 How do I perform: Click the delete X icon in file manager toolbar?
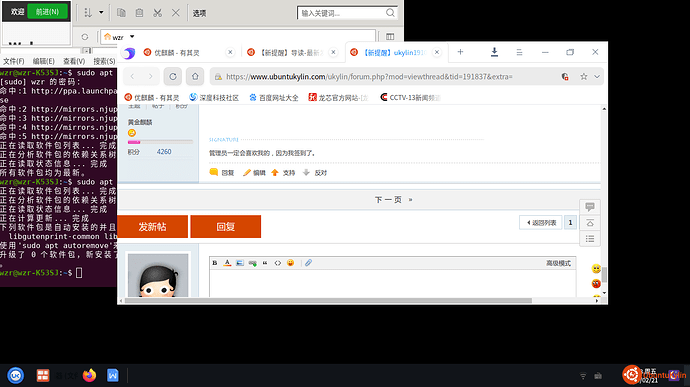(x=176, y=13)
